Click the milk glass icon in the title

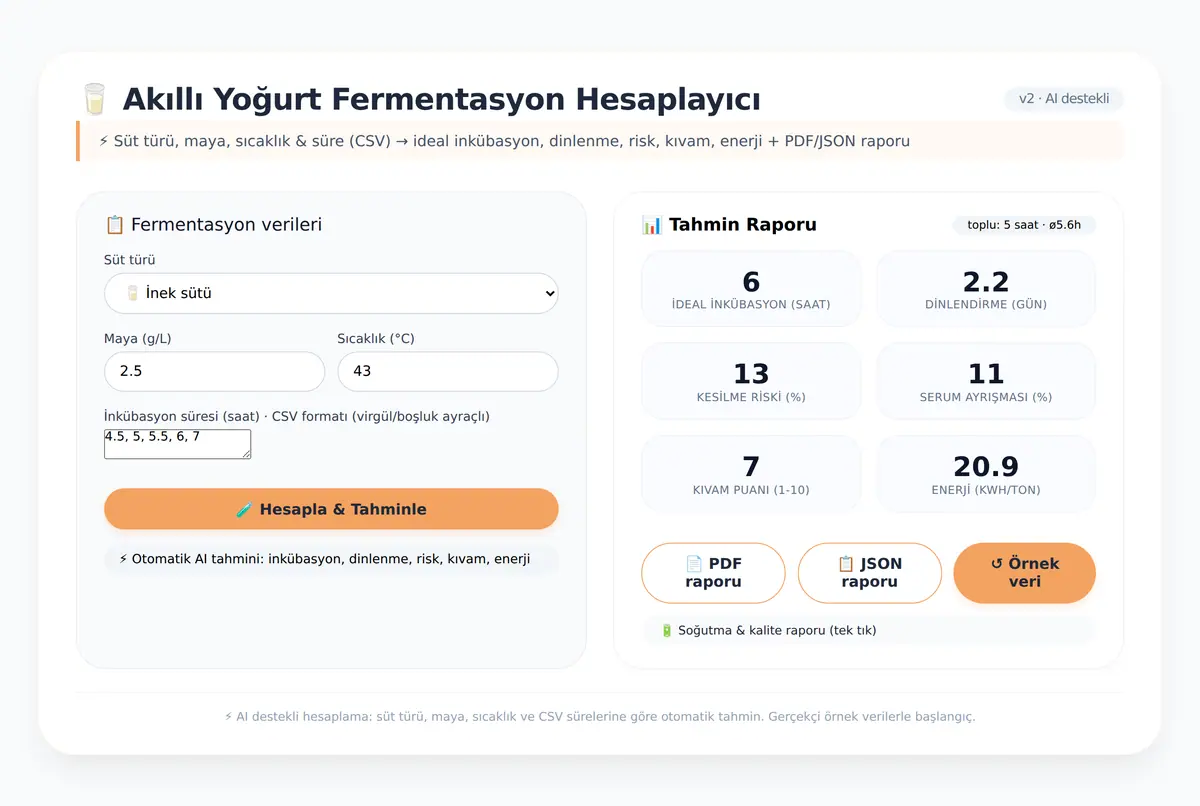pyautogui.click(x=94, y=100)
